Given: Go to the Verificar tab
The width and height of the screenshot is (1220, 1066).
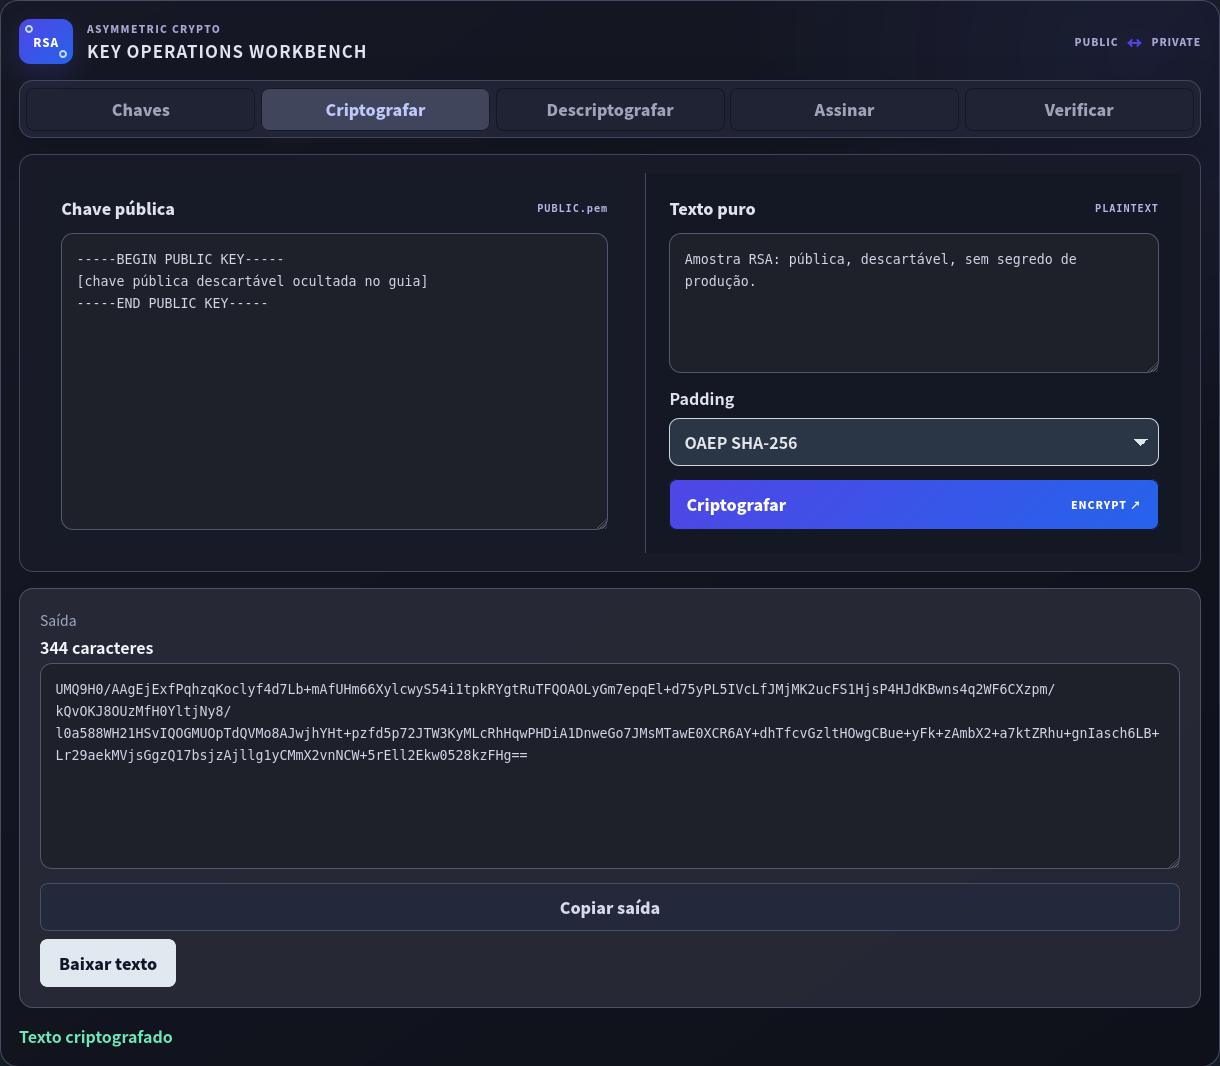Looking at the screenshot, I should pyautogui.click(x=1079, y=110).
